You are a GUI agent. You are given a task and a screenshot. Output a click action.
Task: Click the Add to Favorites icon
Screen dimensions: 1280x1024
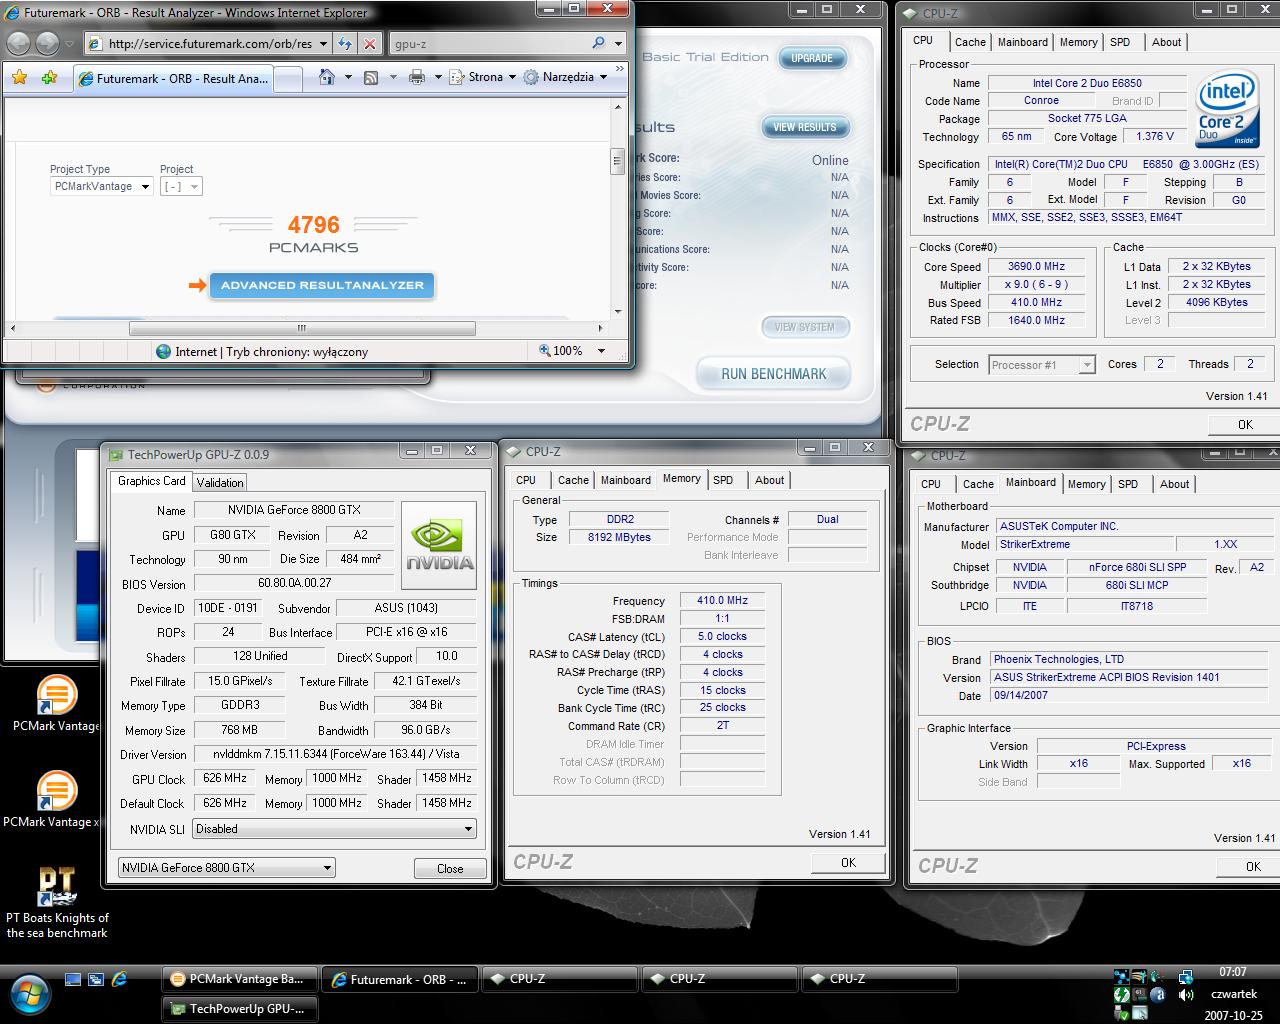(x=49, y=77)
